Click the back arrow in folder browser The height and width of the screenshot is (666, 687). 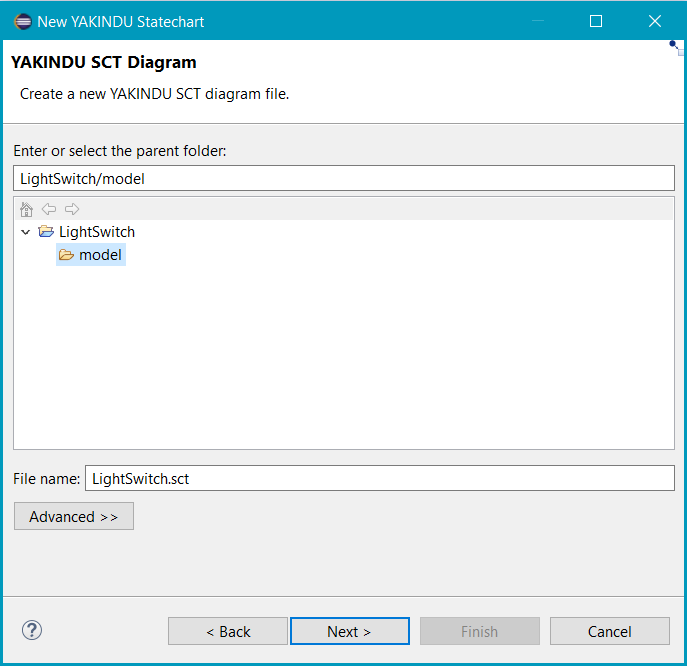[x=49, y=209]
